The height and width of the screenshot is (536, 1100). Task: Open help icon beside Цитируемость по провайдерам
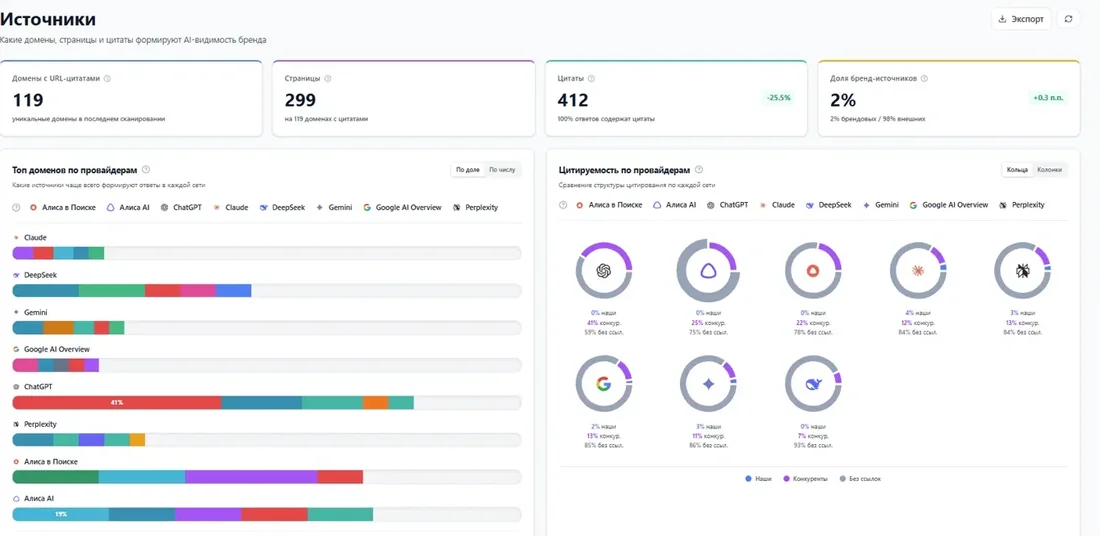point(699,170)
